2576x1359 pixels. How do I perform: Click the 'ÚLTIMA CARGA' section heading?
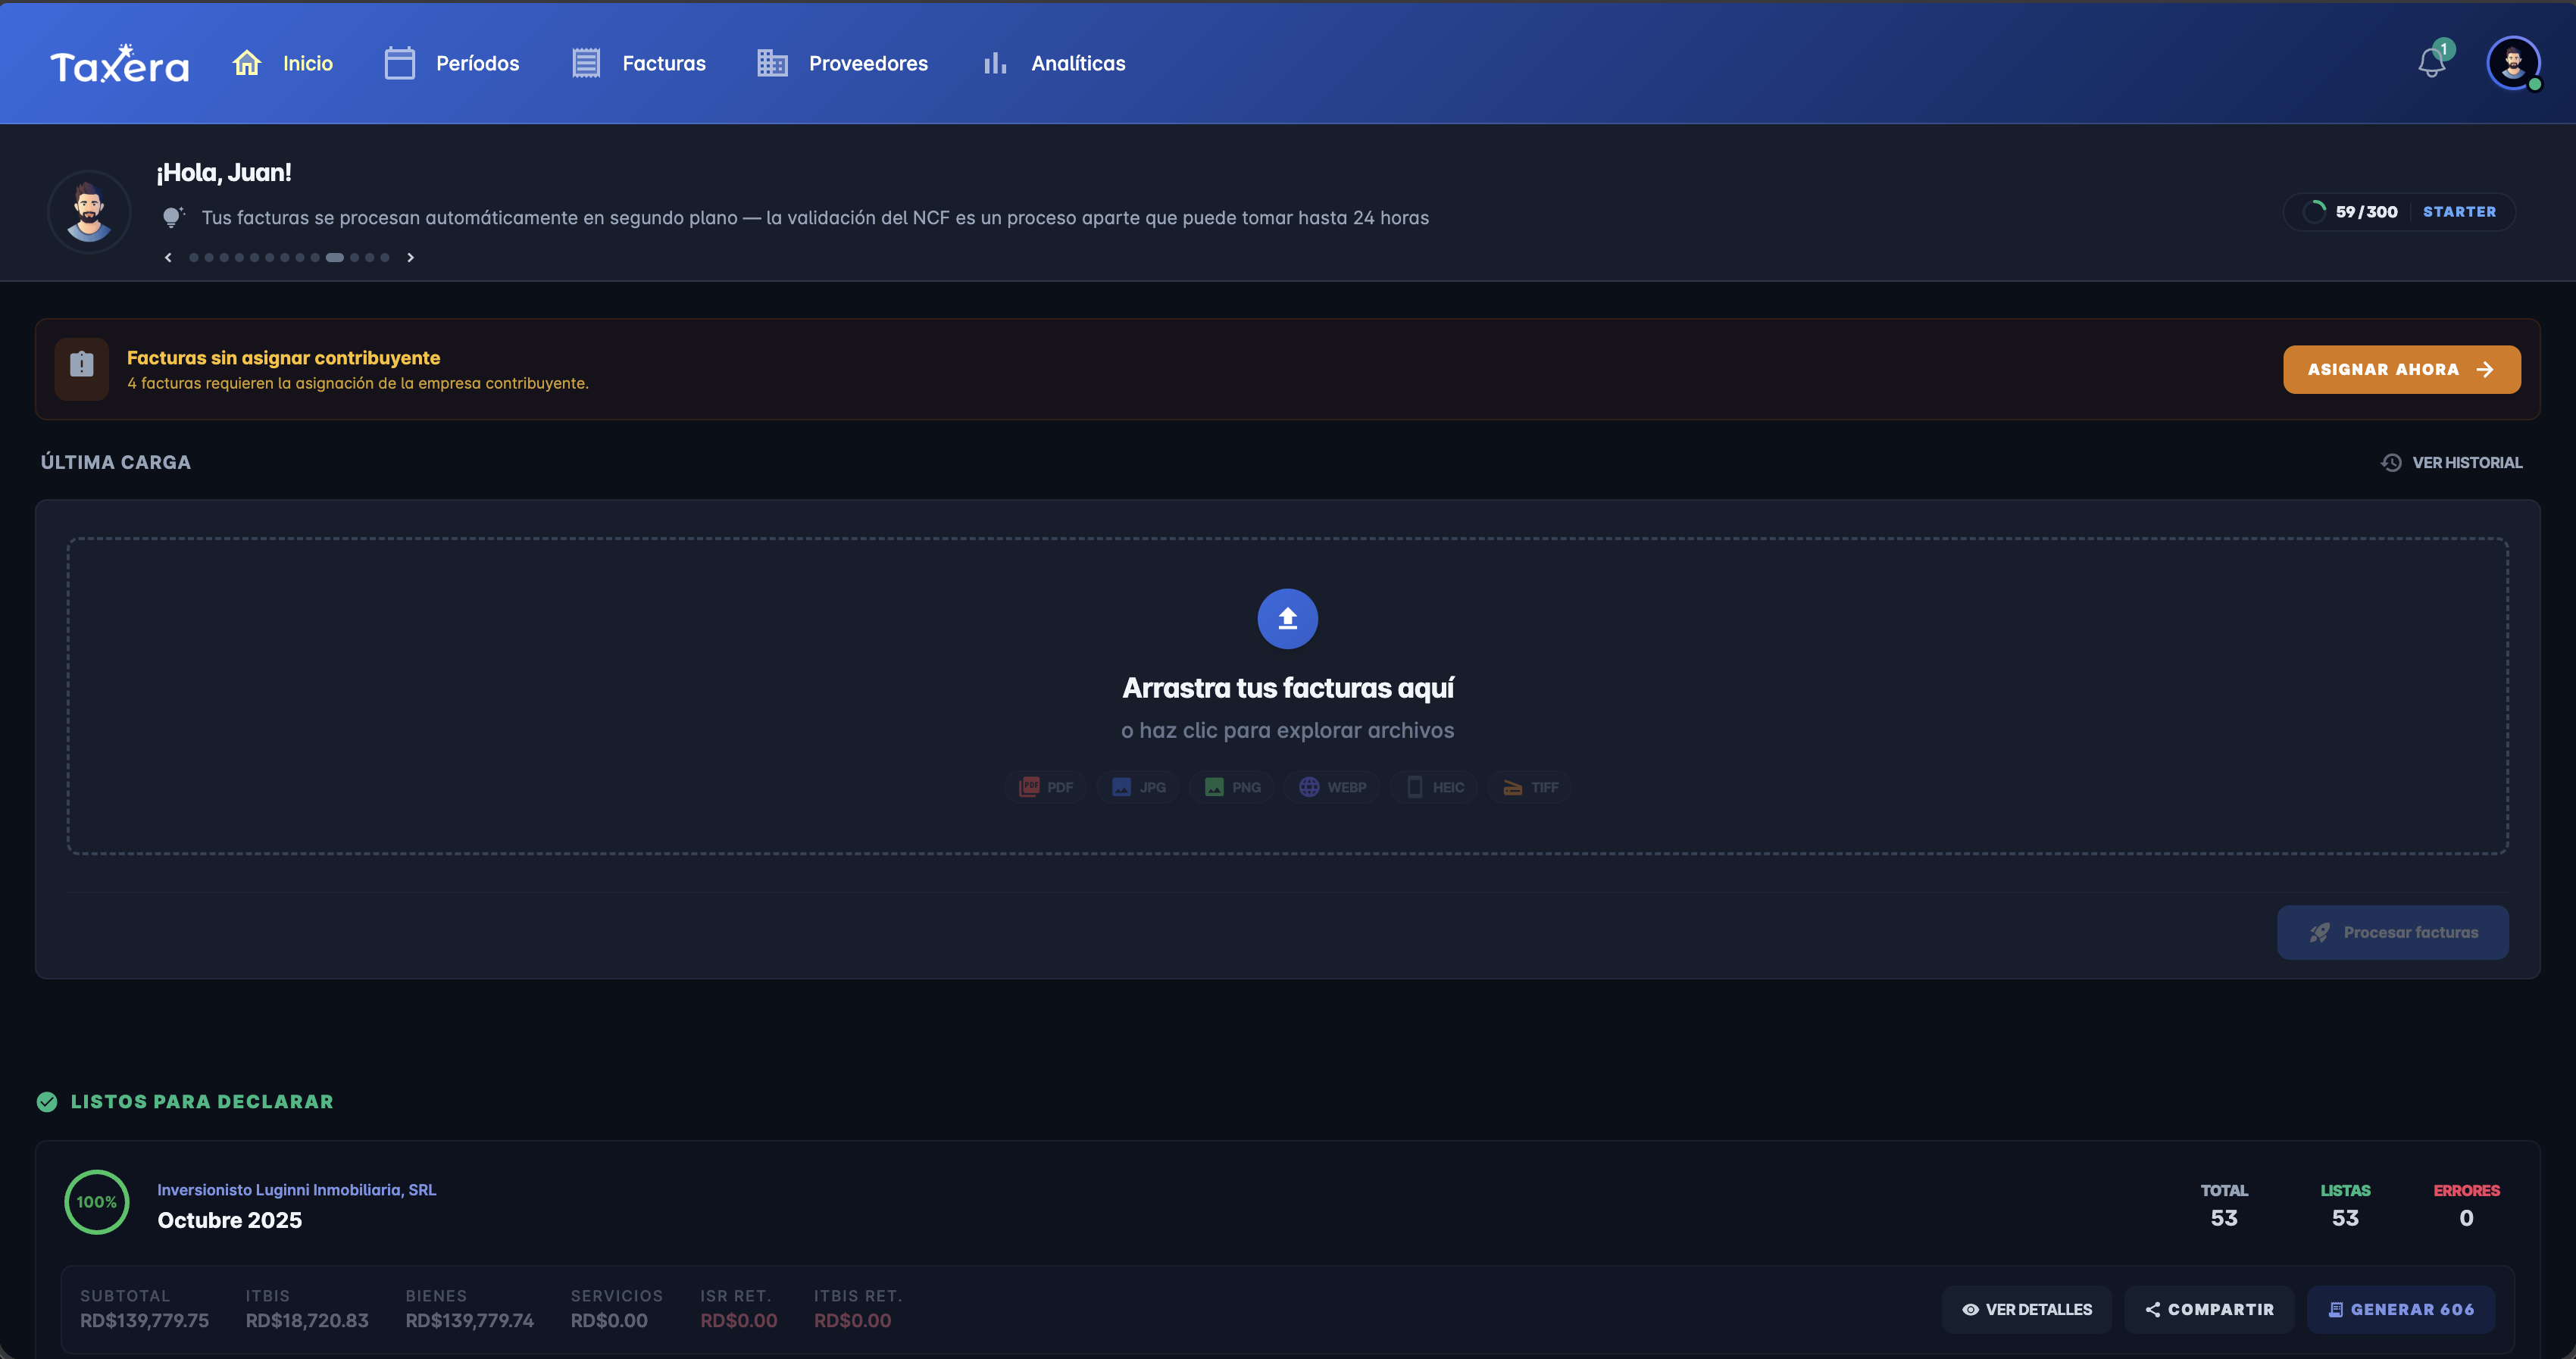pos(116,462)
